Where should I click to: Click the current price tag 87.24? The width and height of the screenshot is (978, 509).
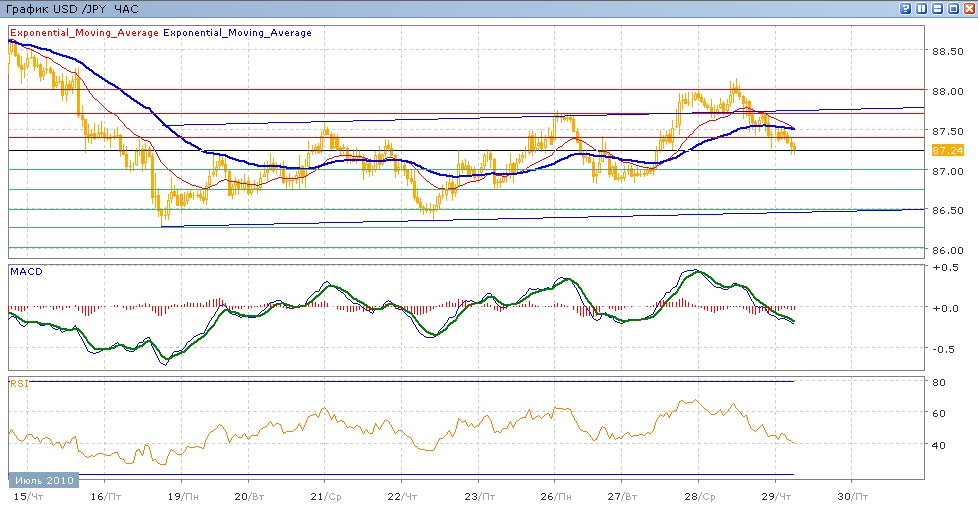click(946, 150)
